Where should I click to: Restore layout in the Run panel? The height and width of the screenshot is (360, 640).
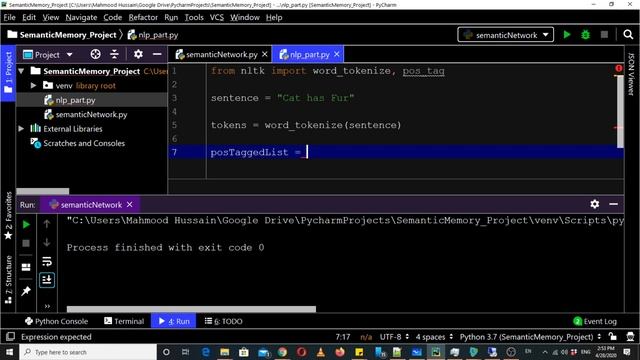26,267
